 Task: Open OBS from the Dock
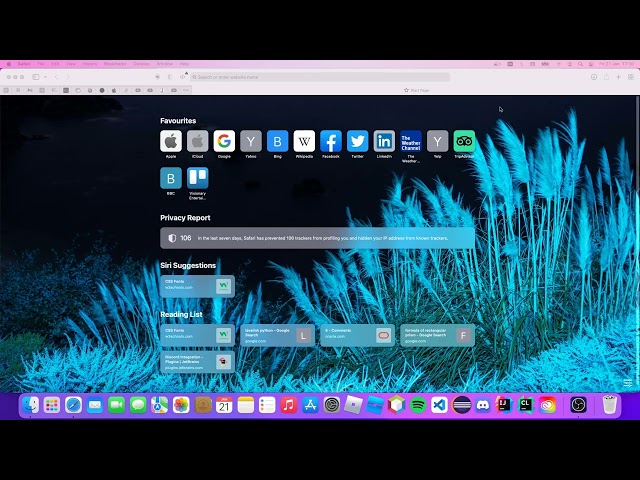pyautogui.click(x=578, y=405)
